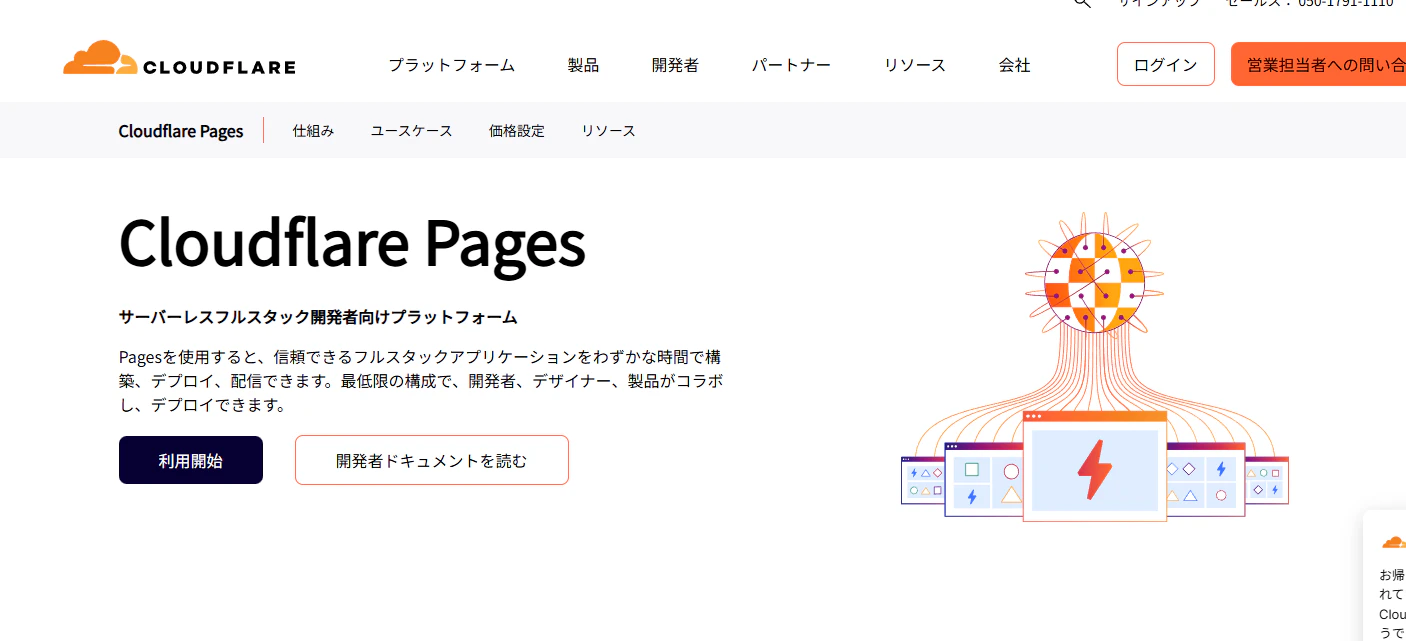Click the lightning bolt window illustration
This screenshot has width=1406, height=641.
pyautogui.click(x=1095, y=466)
